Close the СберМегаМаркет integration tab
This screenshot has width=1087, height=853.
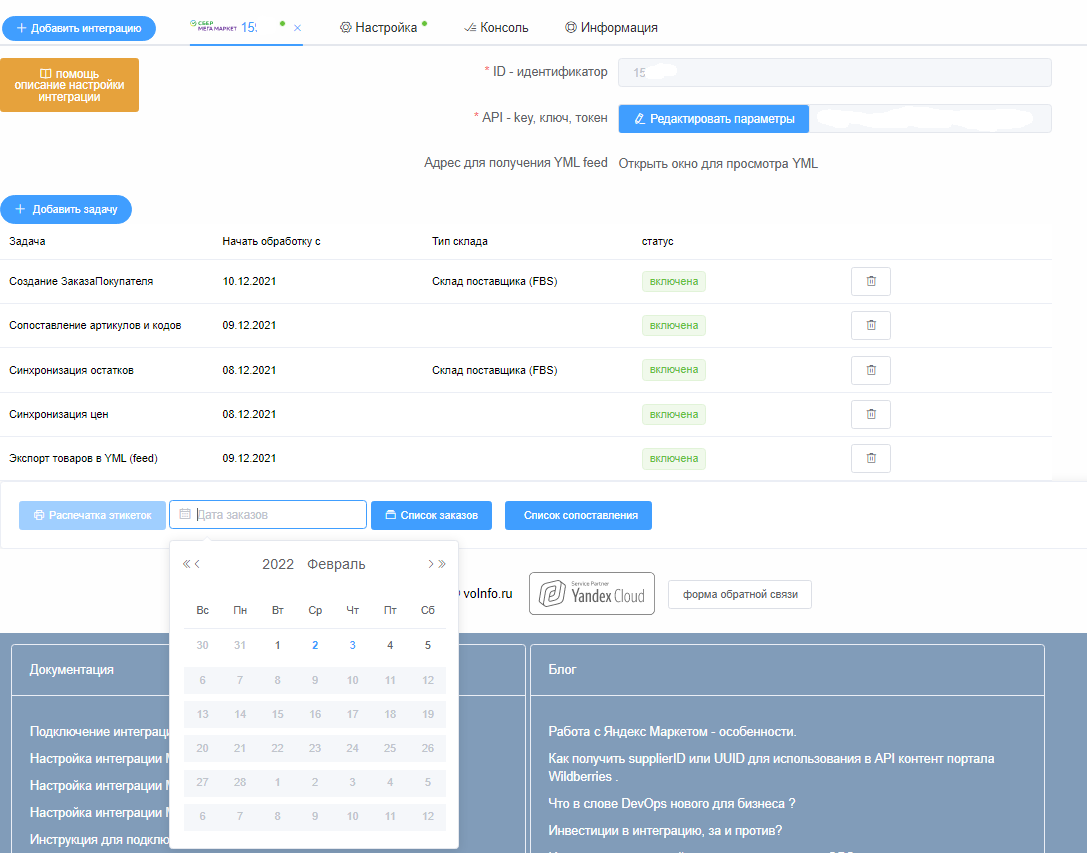click(x=297, y=28)
